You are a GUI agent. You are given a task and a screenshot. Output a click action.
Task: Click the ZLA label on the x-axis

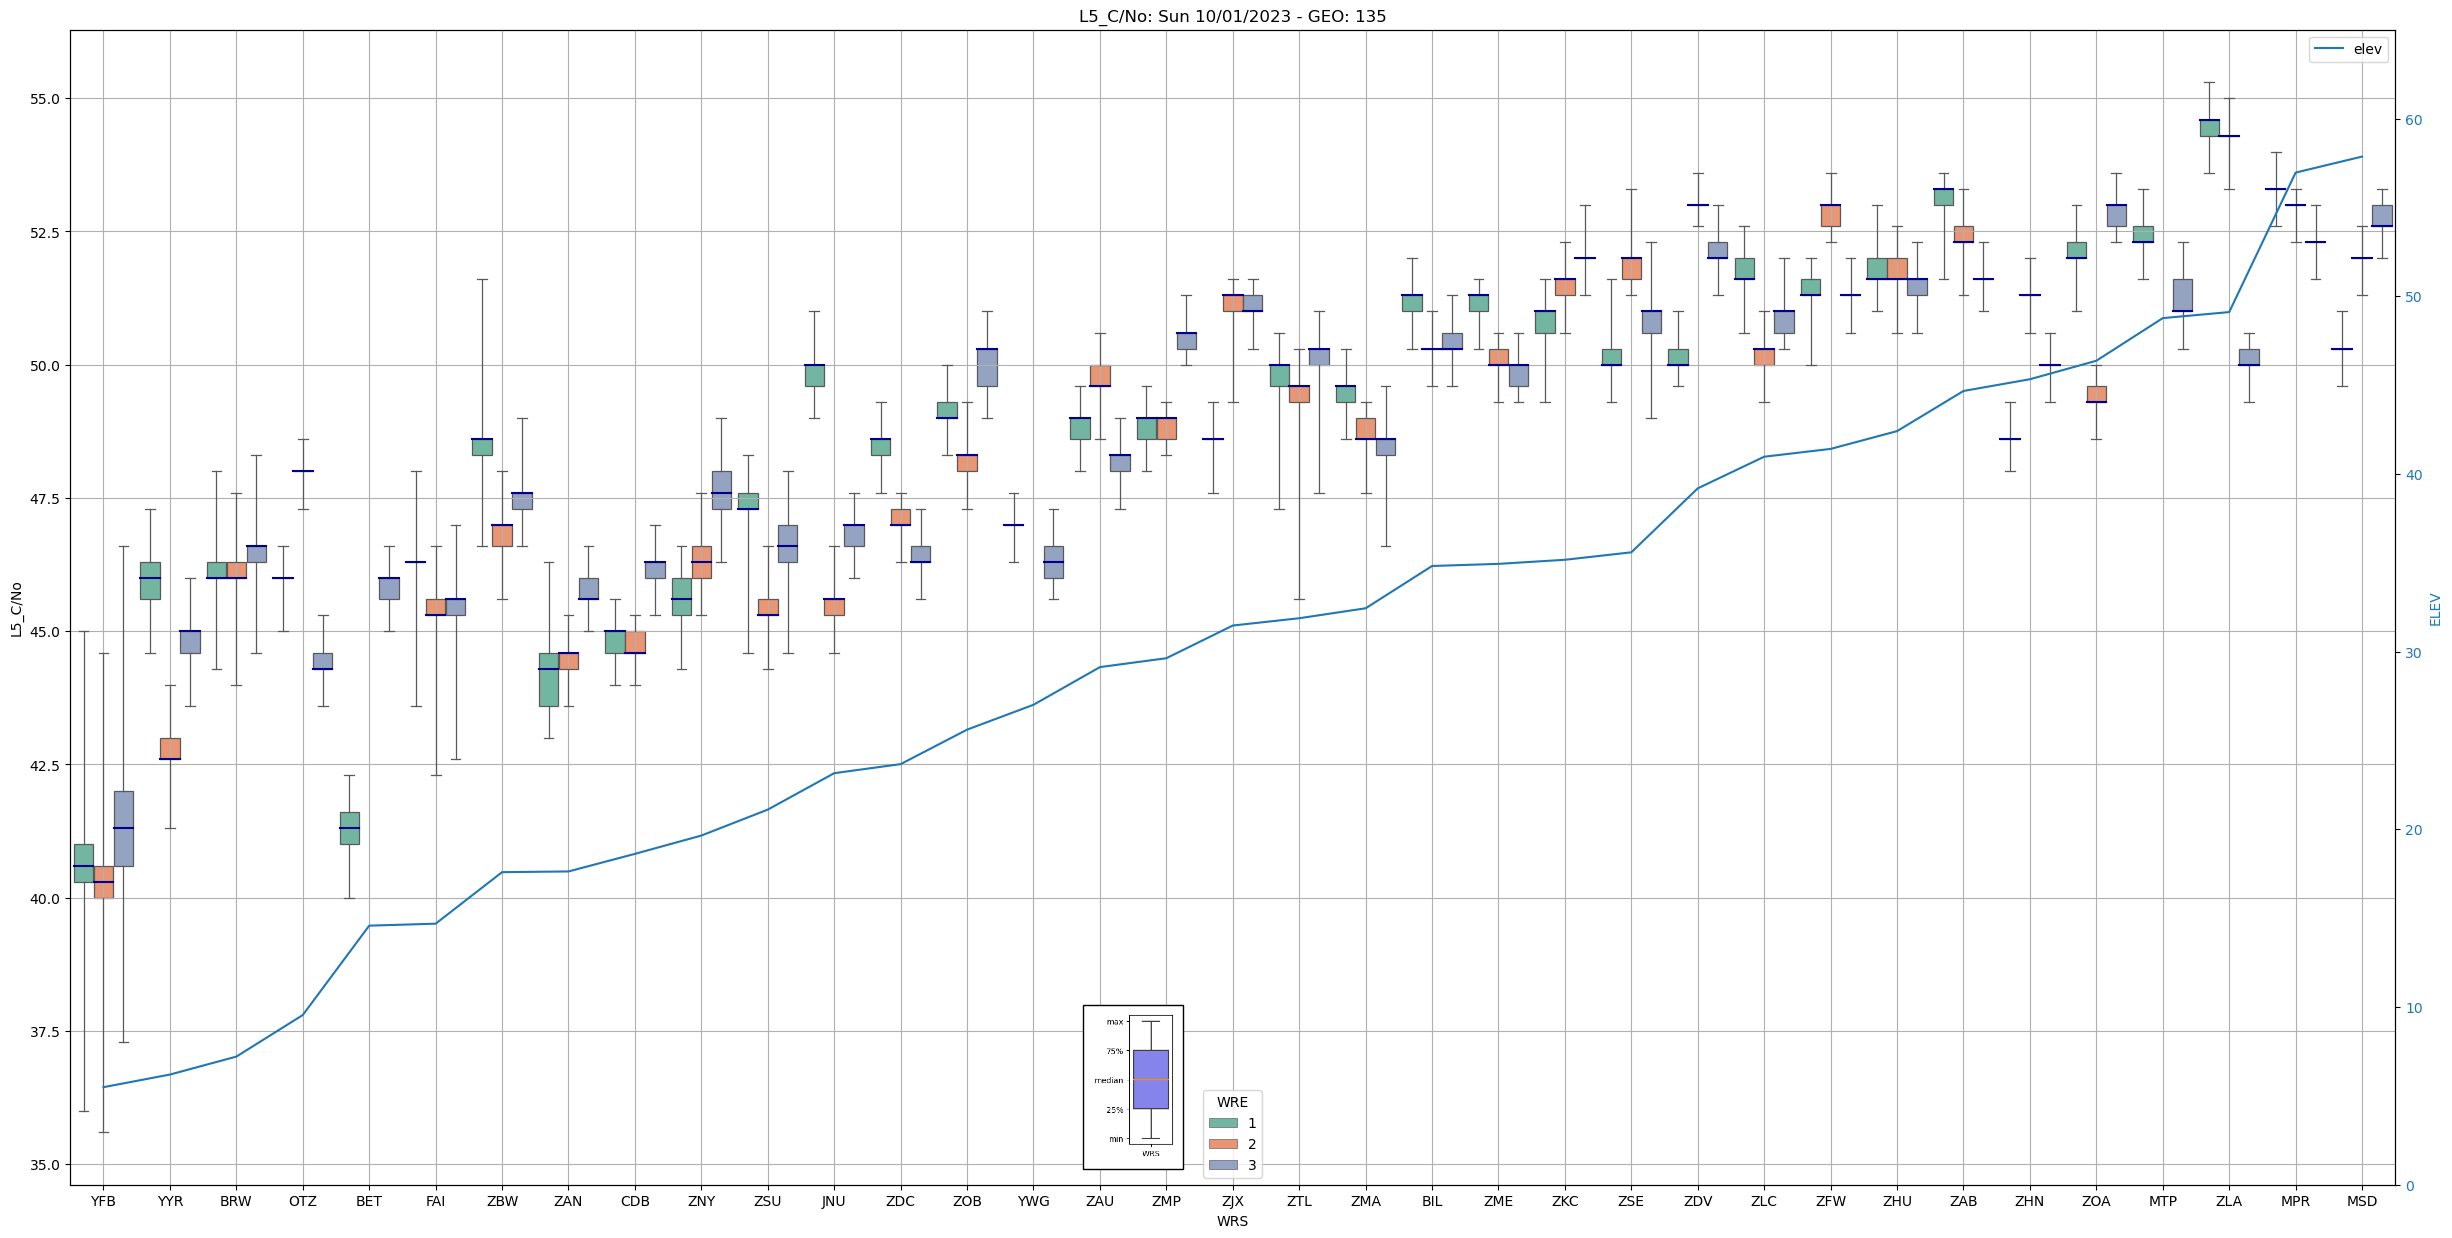(x=2229, y=1201)
